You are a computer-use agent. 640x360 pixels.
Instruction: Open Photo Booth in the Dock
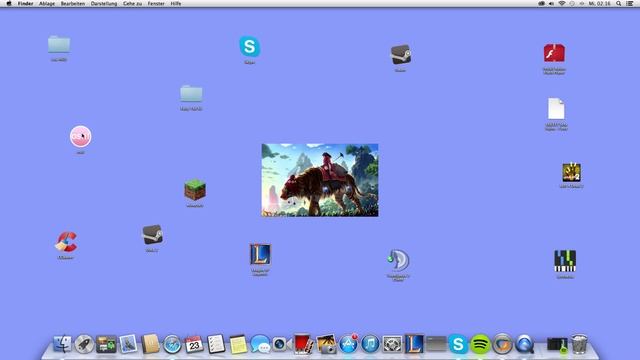(x=304, y=344)
